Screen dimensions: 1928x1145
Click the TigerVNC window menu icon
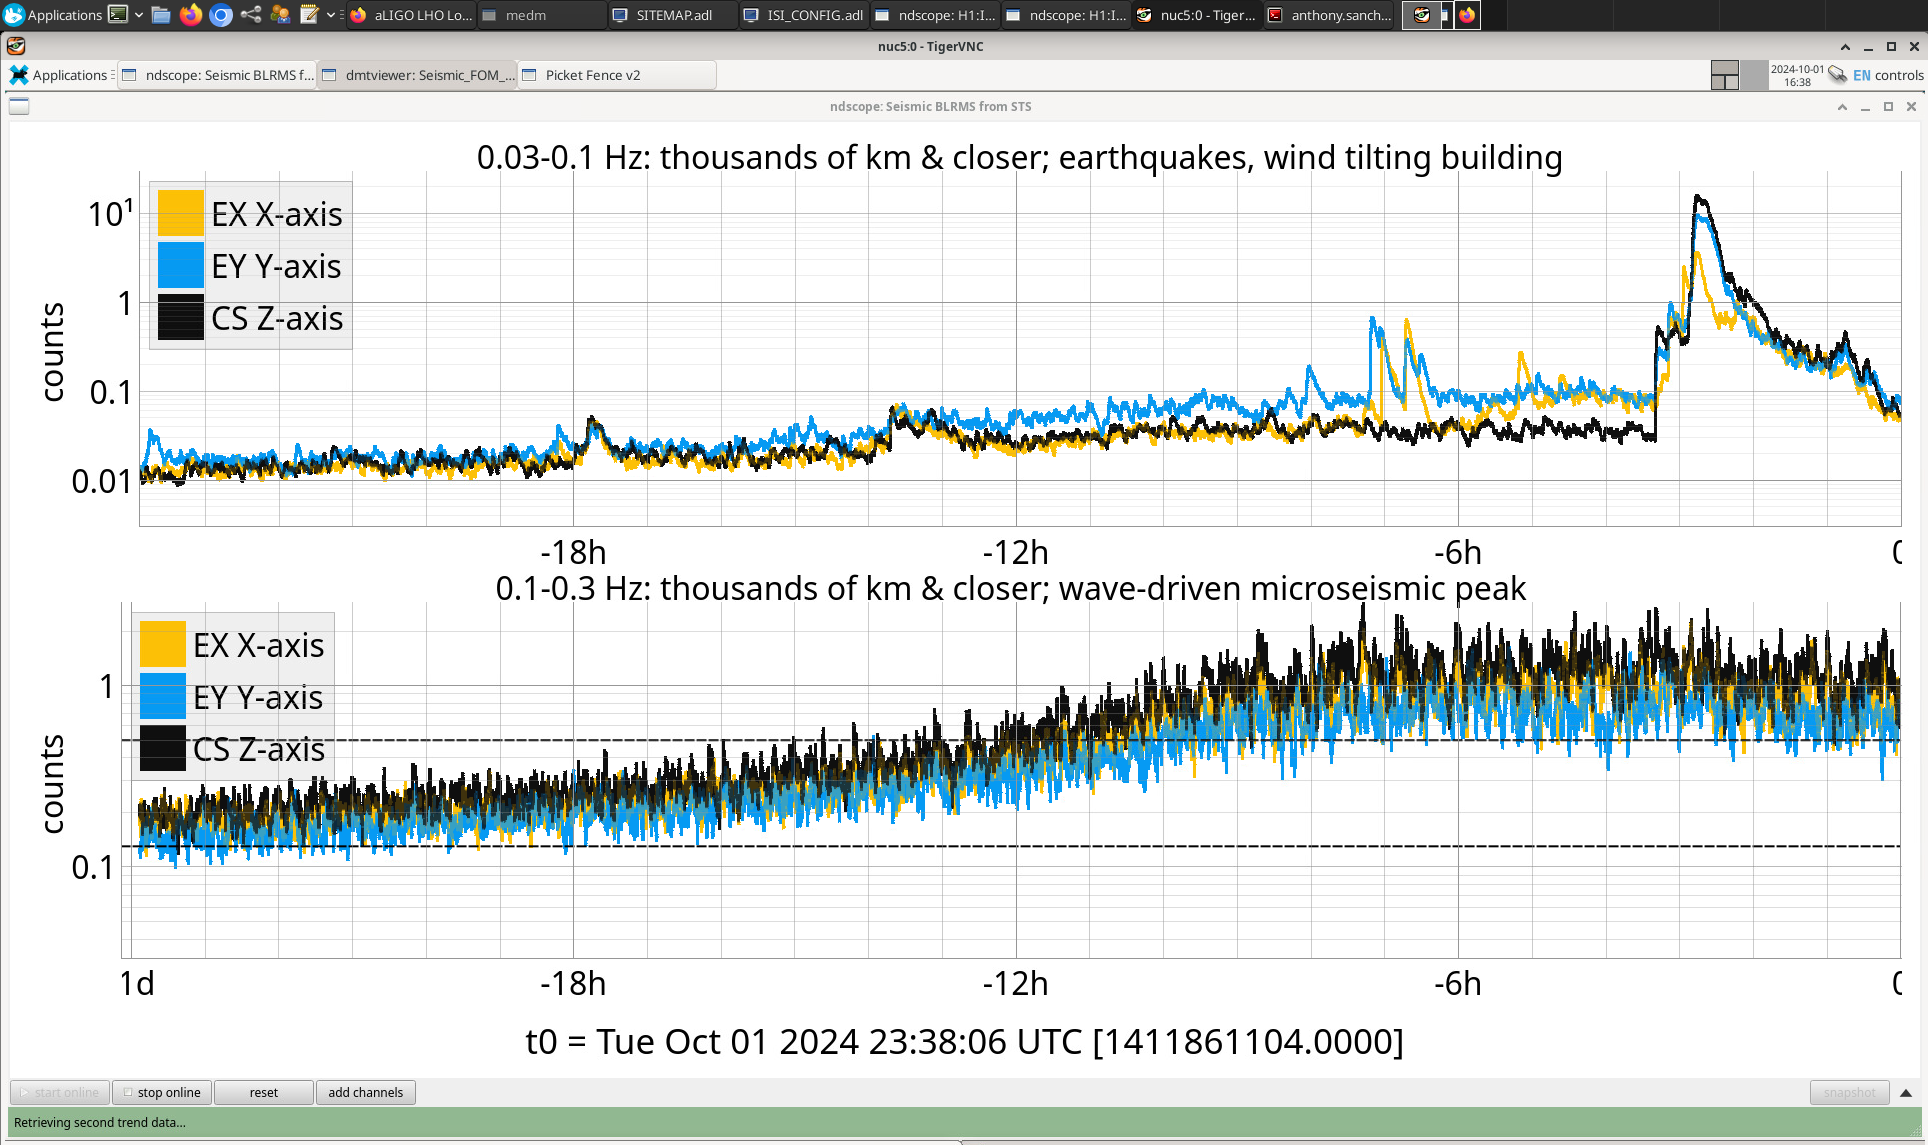(x=16, y=46)
